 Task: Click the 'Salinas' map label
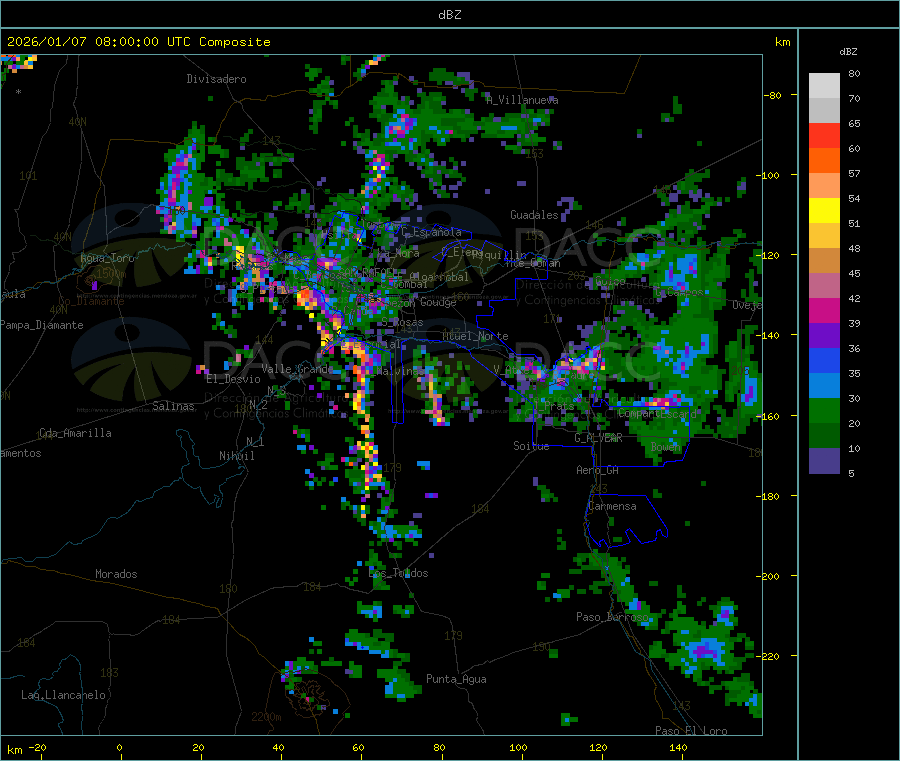[173, 406]
